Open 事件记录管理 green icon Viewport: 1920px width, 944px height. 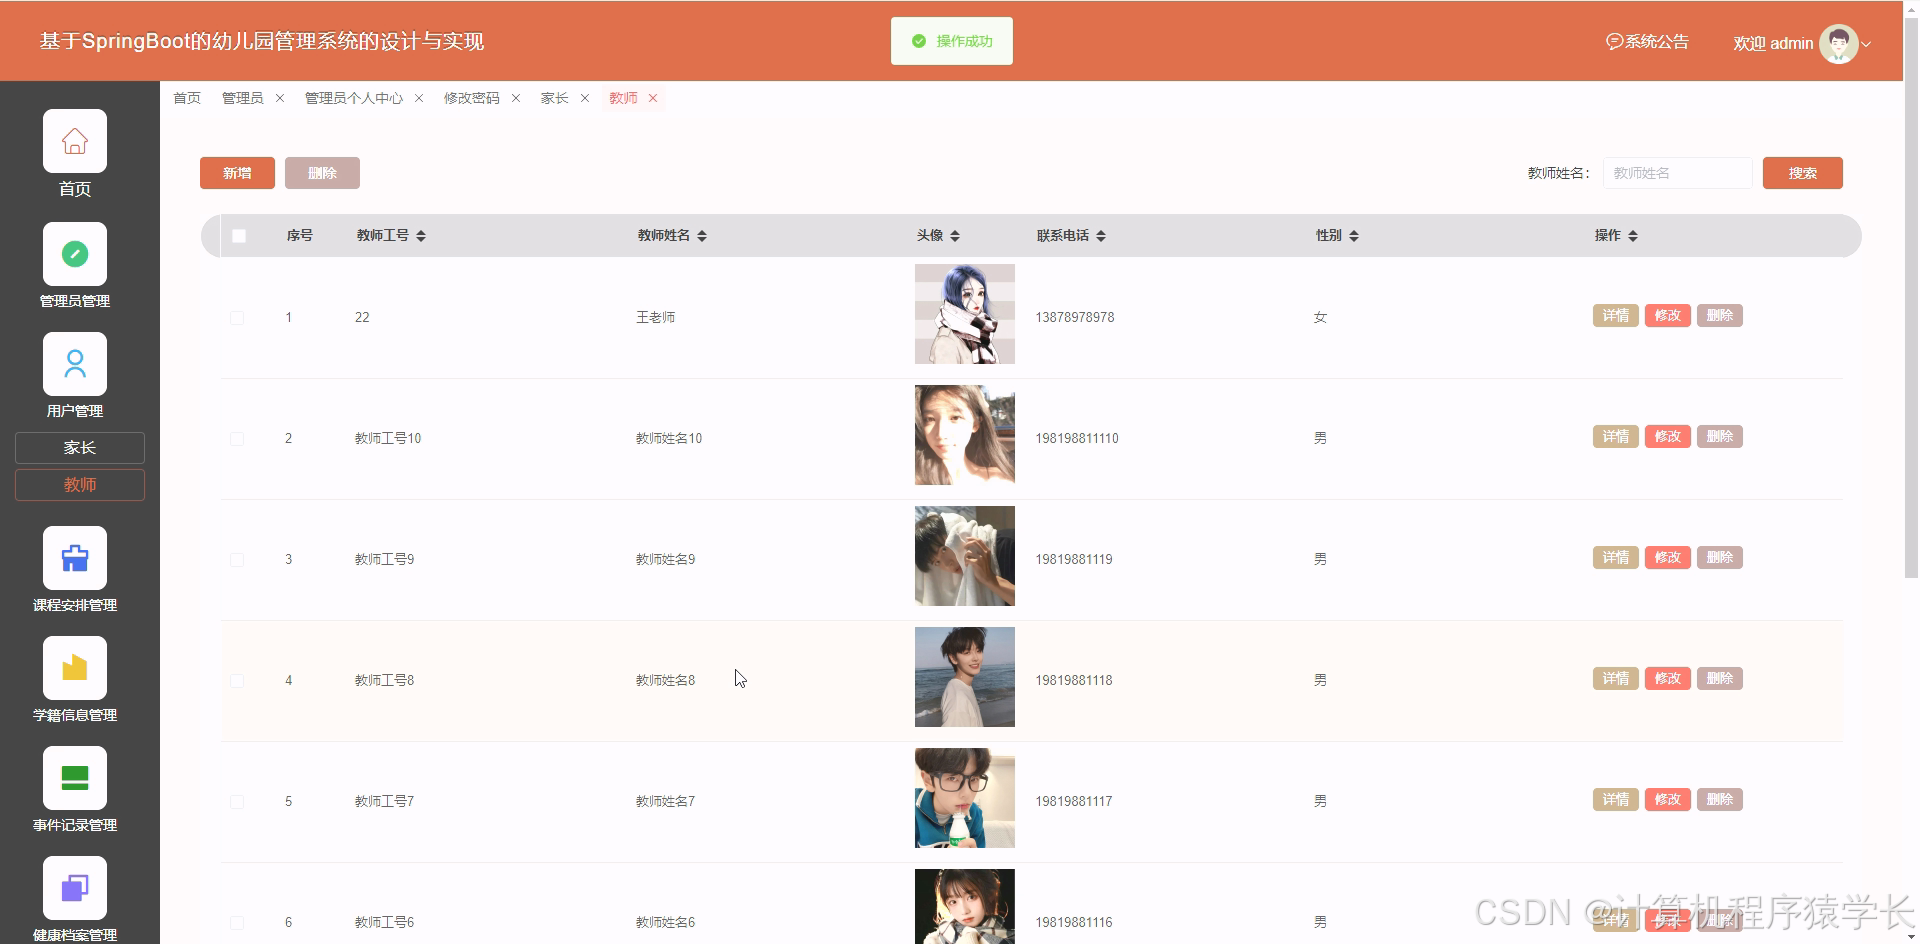tap(75, 778)
